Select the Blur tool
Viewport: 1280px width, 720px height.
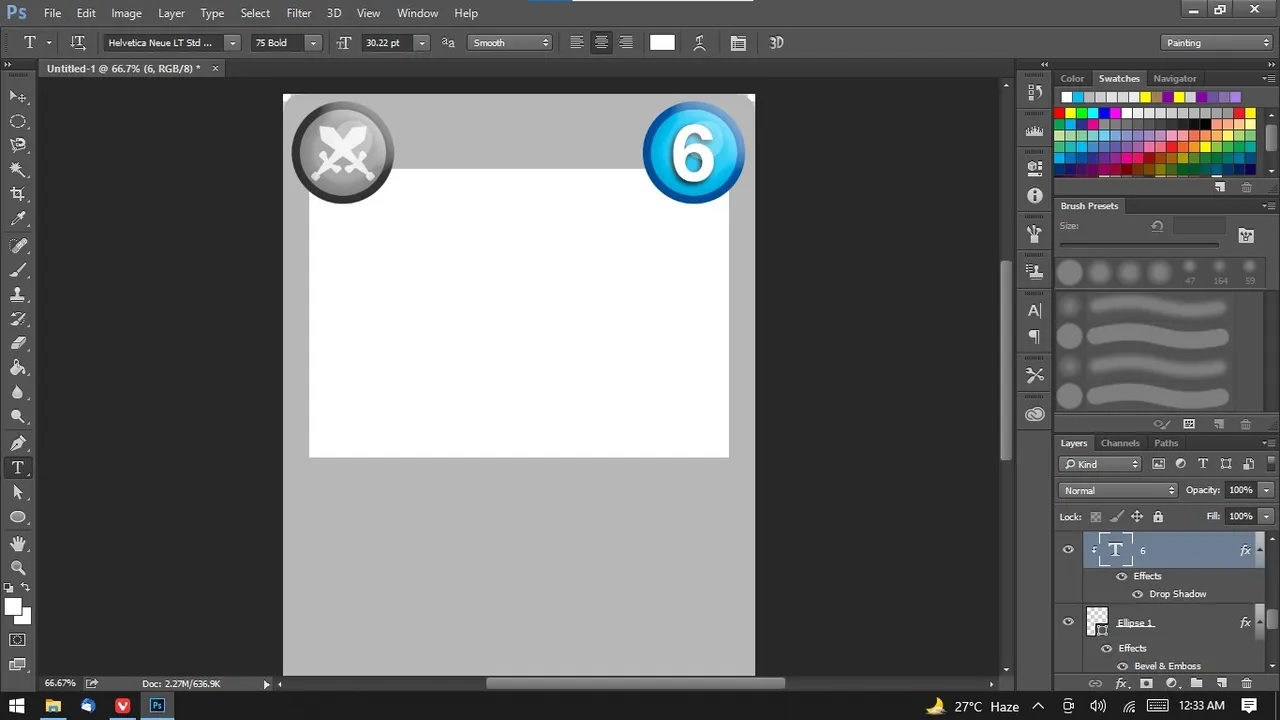18,393
